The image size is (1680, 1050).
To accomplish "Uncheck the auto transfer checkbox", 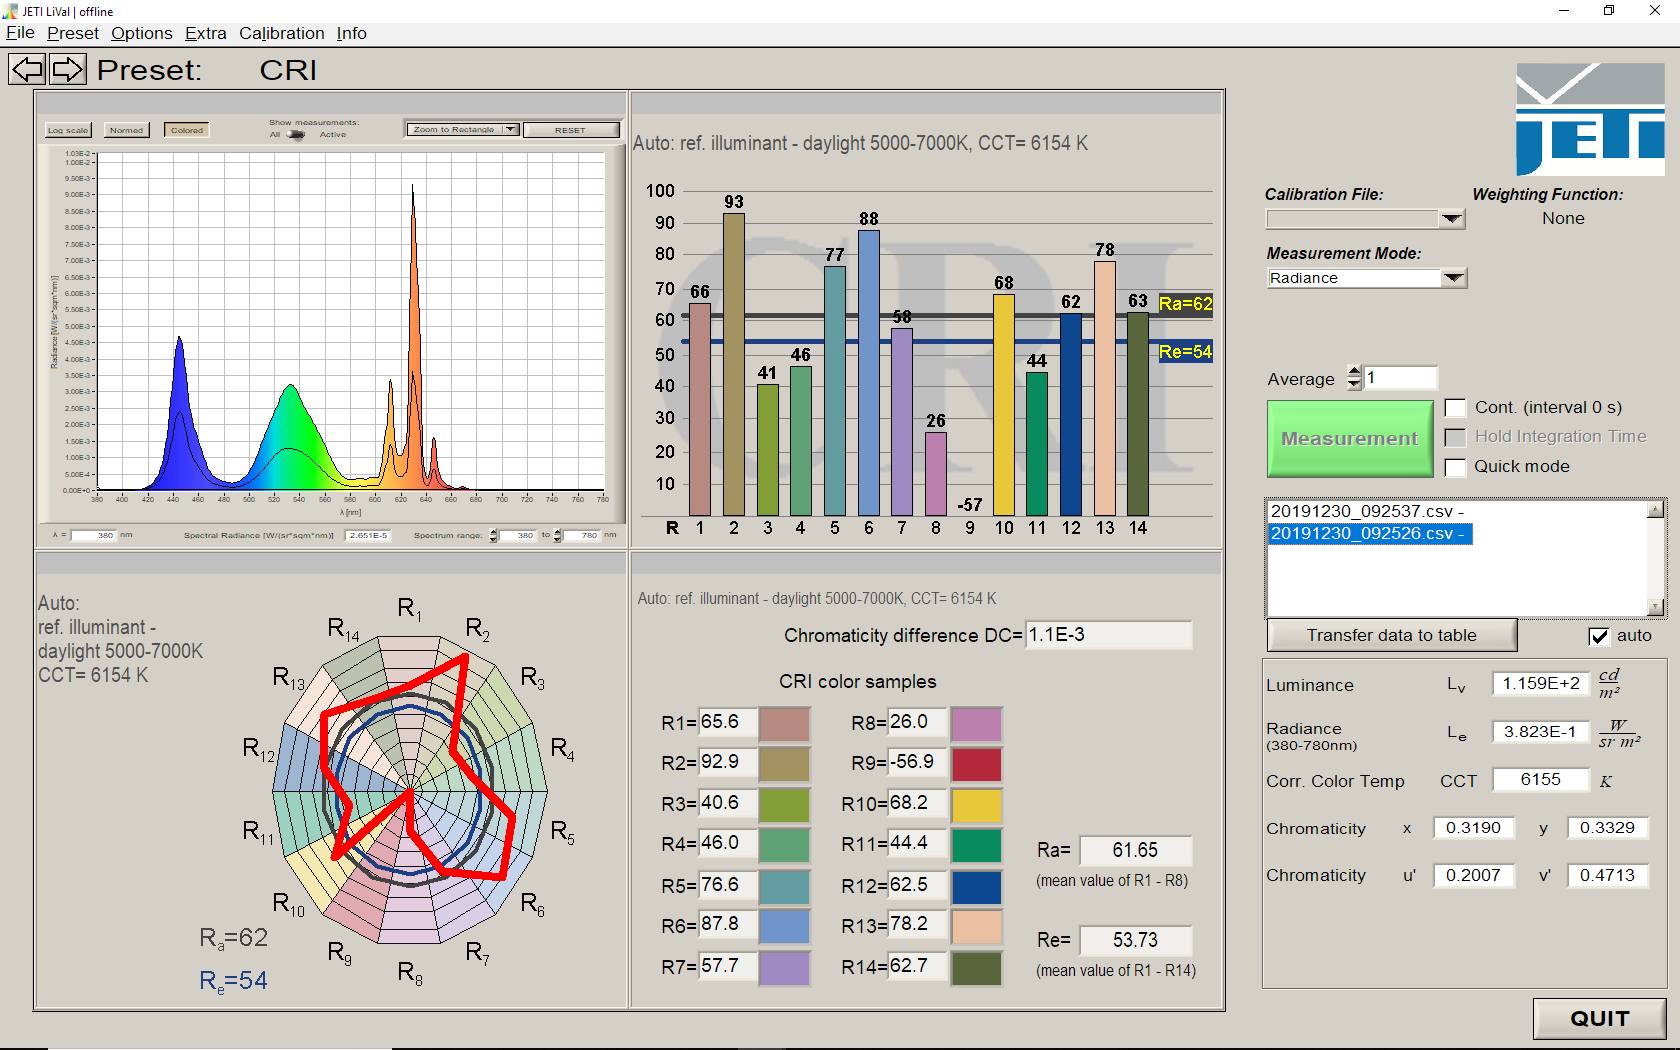I will 1599,636.
